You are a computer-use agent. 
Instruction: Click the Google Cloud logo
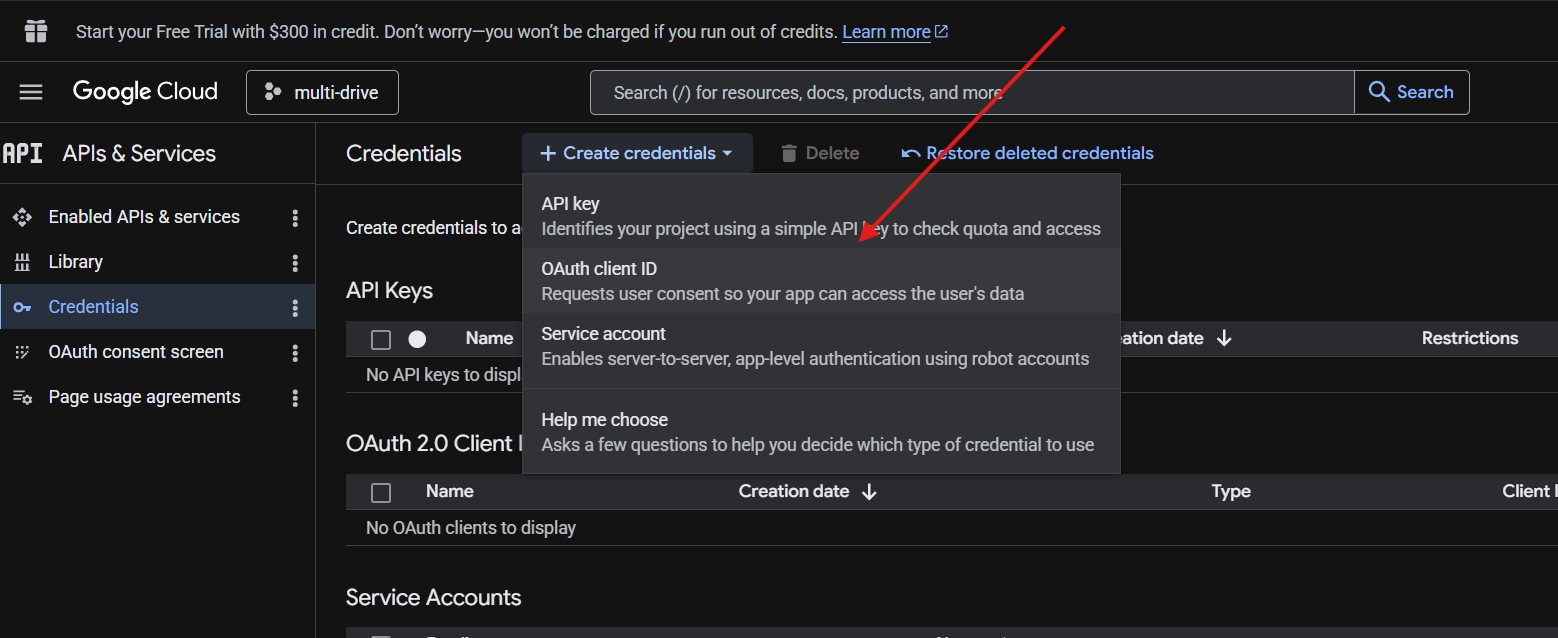point(145,92)
